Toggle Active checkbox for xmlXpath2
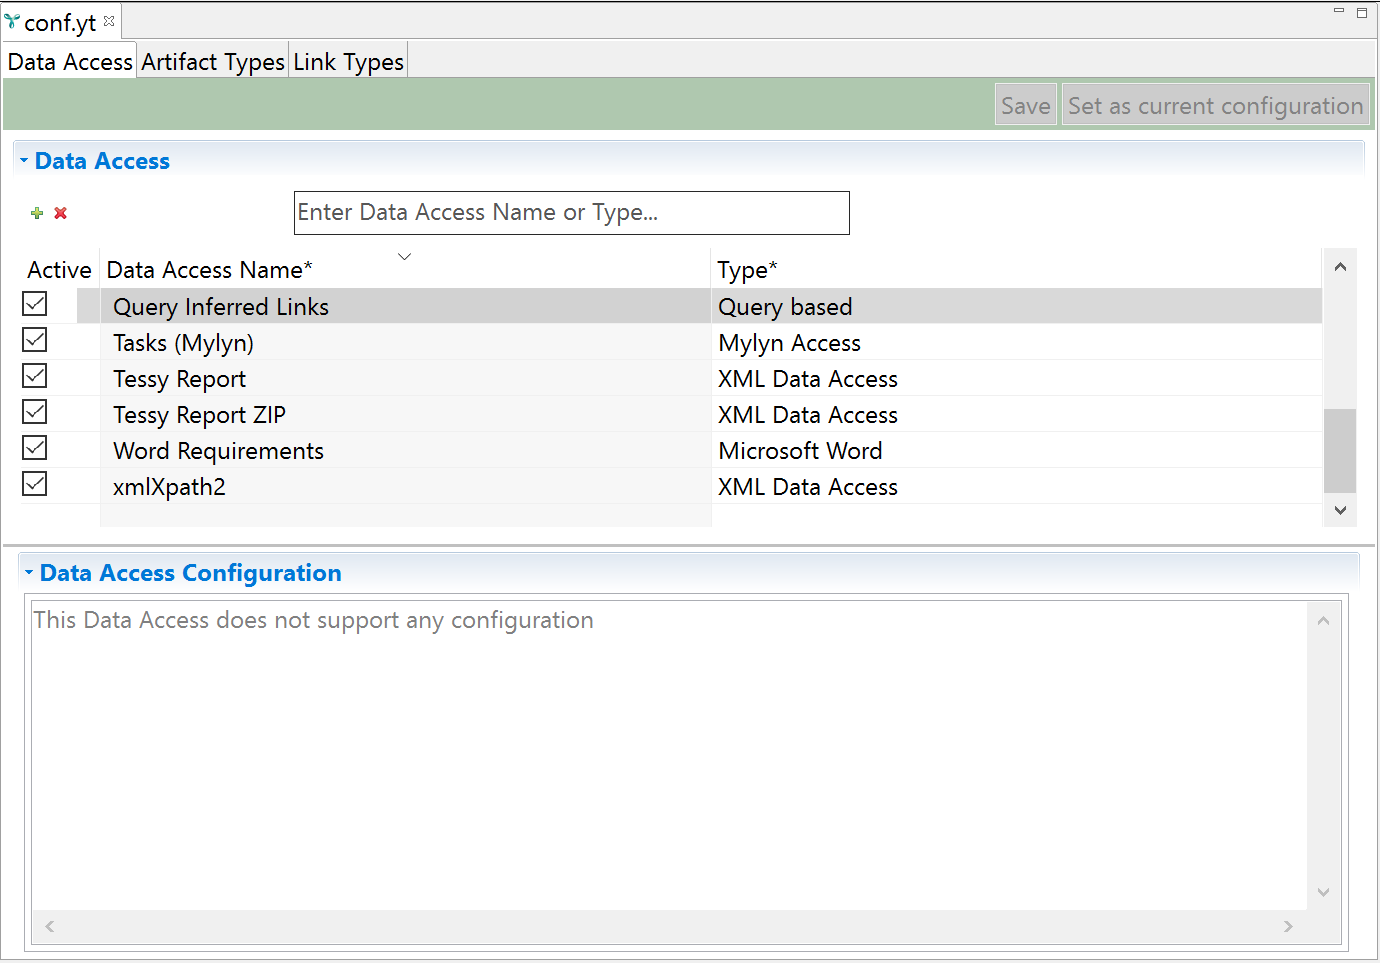1380x963 pixels. [x=35, y=484]
